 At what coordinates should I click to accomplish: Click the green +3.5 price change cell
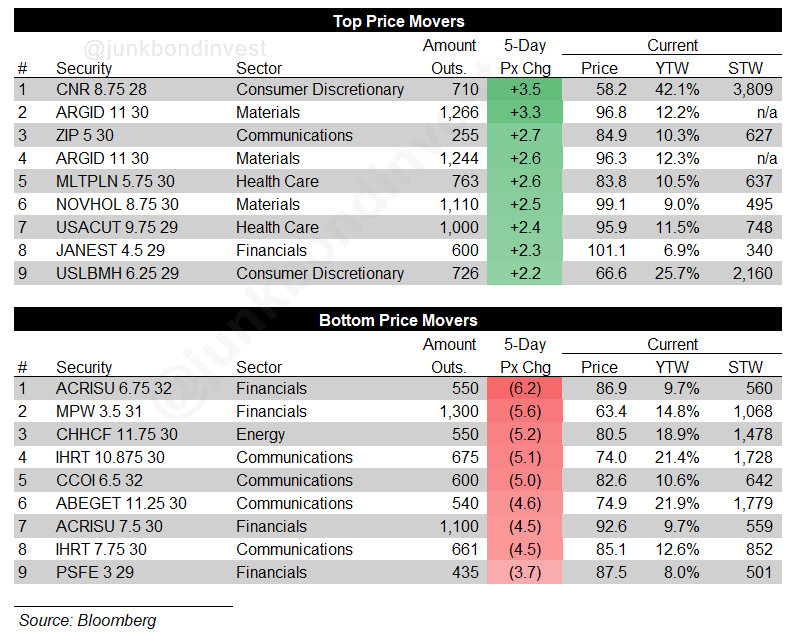(525, 89)
